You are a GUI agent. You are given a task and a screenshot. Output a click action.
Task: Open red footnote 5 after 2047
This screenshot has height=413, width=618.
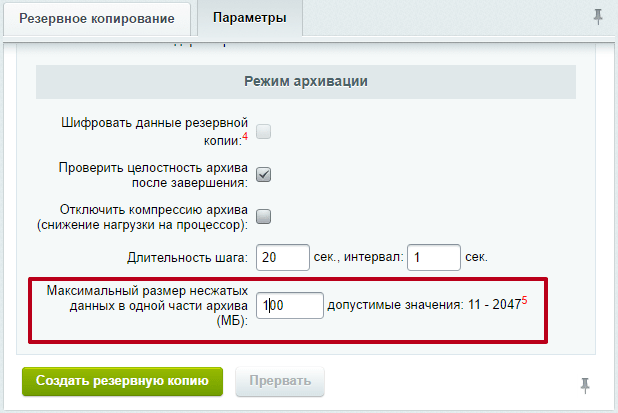coord(524,301)
